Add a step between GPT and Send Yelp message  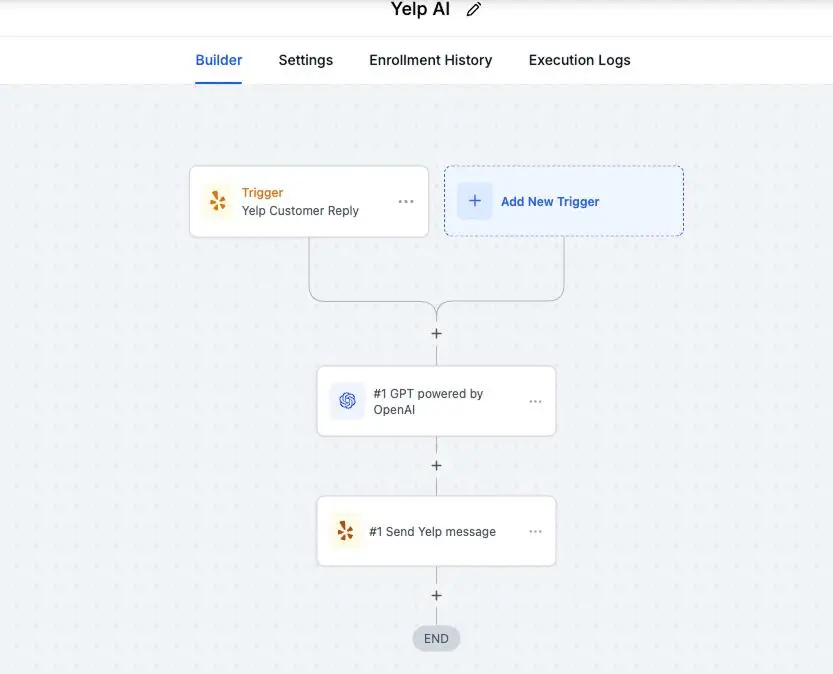click(436, 466)
